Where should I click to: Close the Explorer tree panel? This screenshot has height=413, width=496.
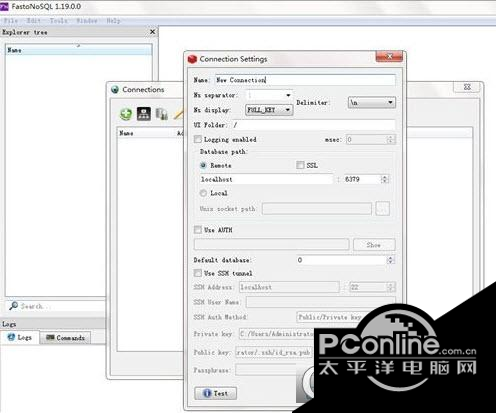[152, 32]
